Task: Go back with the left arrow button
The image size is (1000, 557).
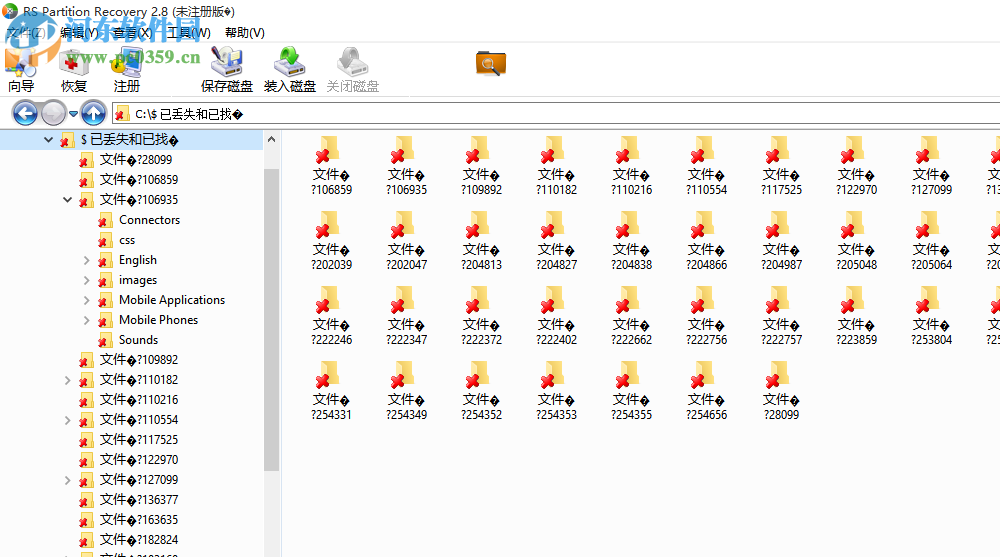Action: (26, 114)
